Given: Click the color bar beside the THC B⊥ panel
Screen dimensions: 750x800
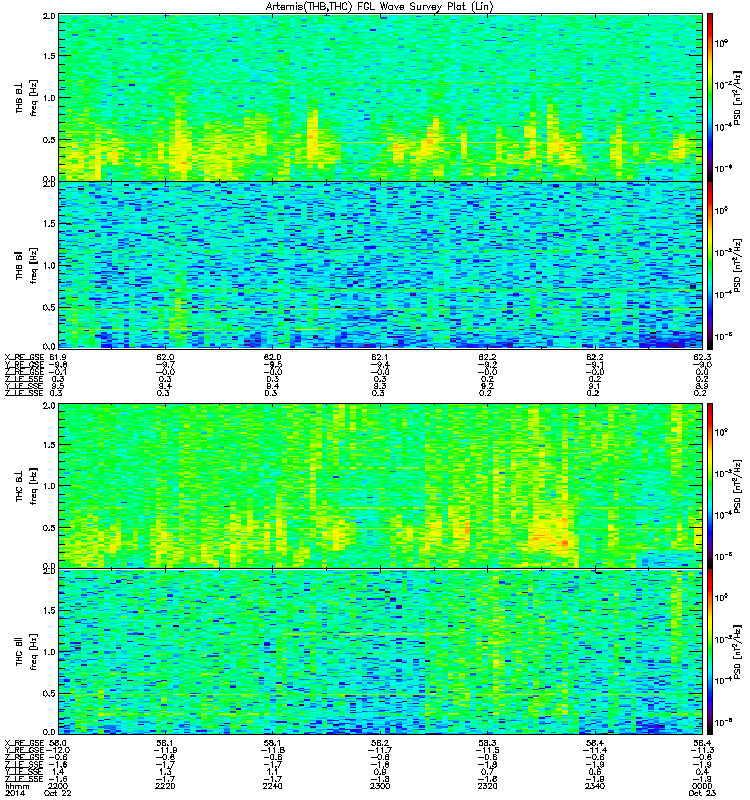Looking at the screenshot, I should (x=710, y=486).
